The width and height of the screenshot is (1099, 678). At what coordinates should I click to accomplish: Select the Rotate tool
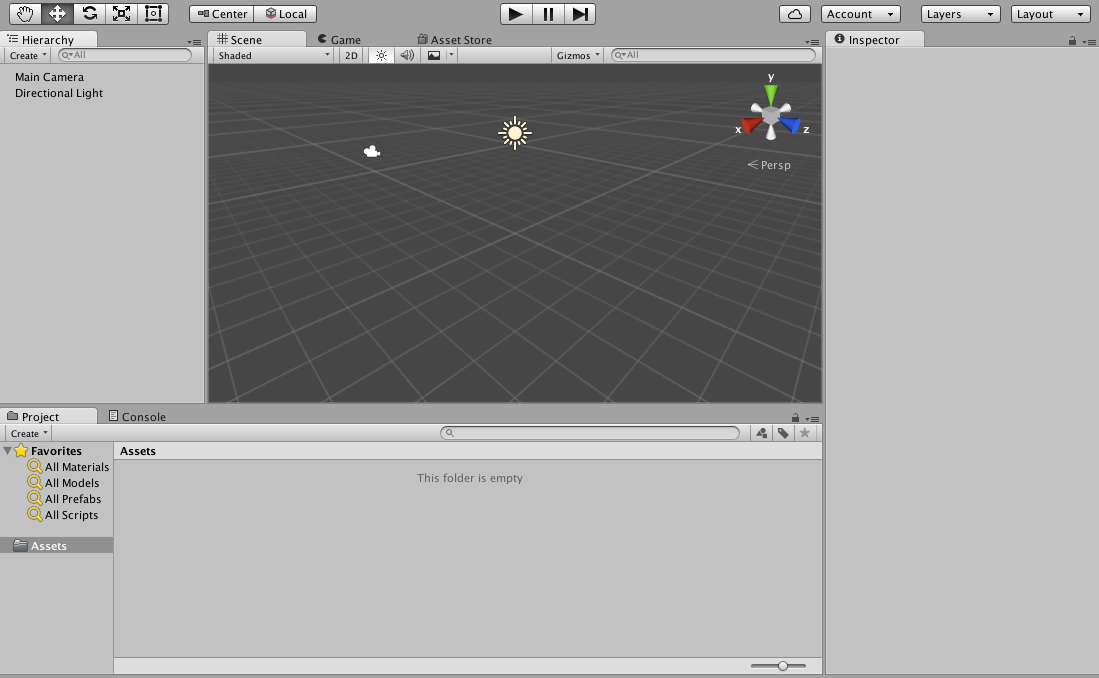(90, 14)
